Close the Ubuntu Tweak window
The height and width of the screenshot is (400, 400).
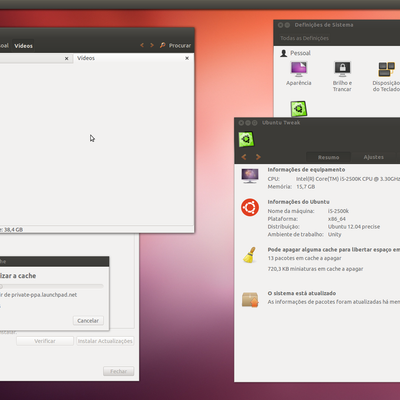[x=241, y=123]
